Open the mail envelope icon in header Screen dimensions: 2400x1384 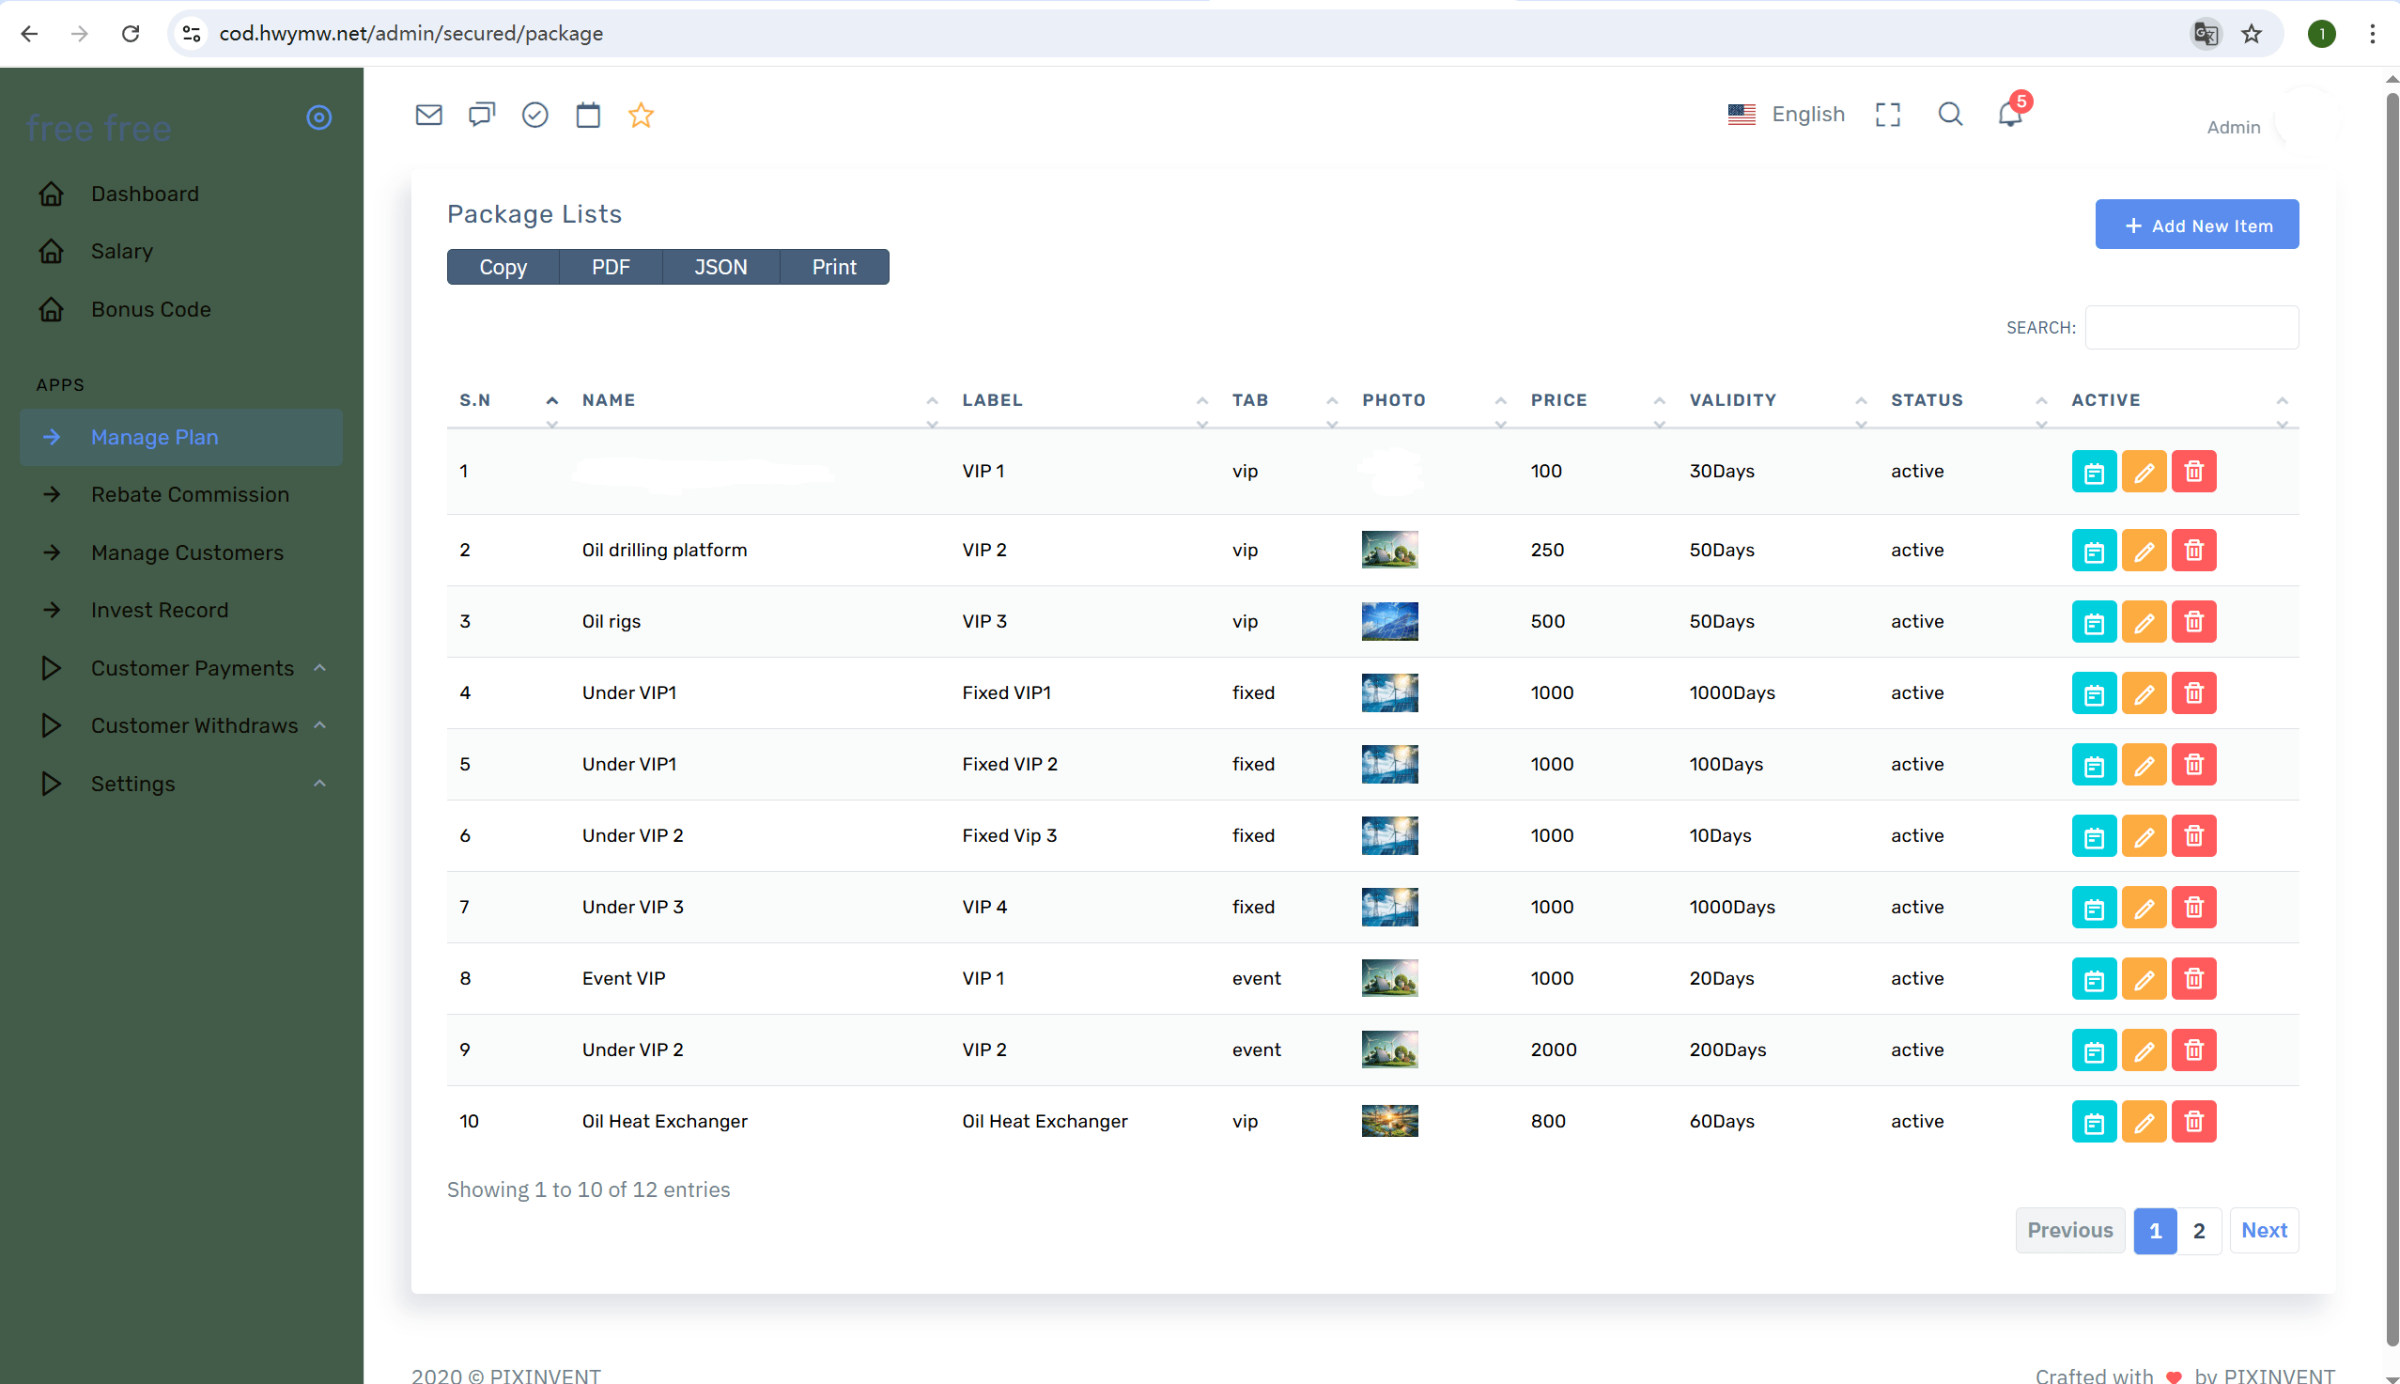point(428,115)
